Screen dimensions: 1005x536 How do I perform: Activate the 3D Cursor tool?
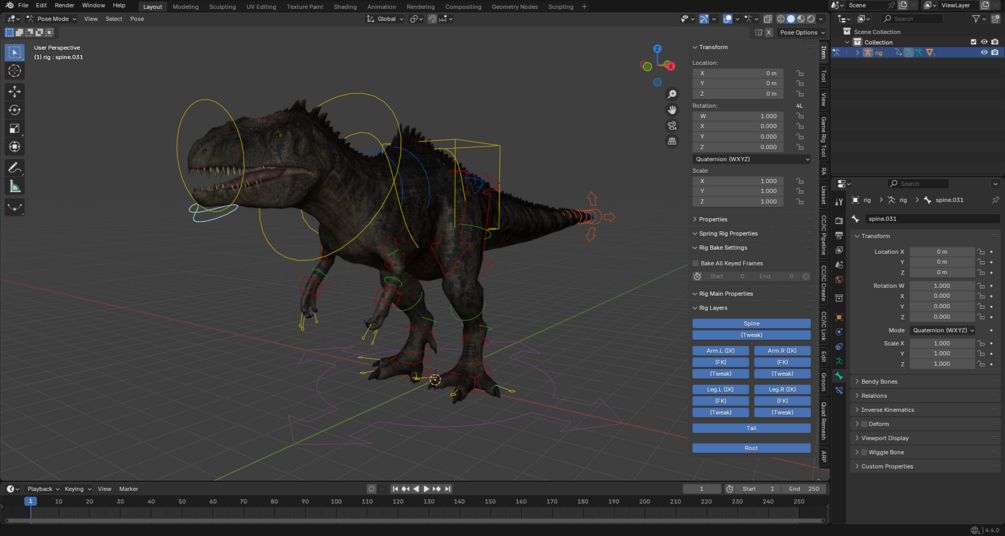(x=15, y=71)
